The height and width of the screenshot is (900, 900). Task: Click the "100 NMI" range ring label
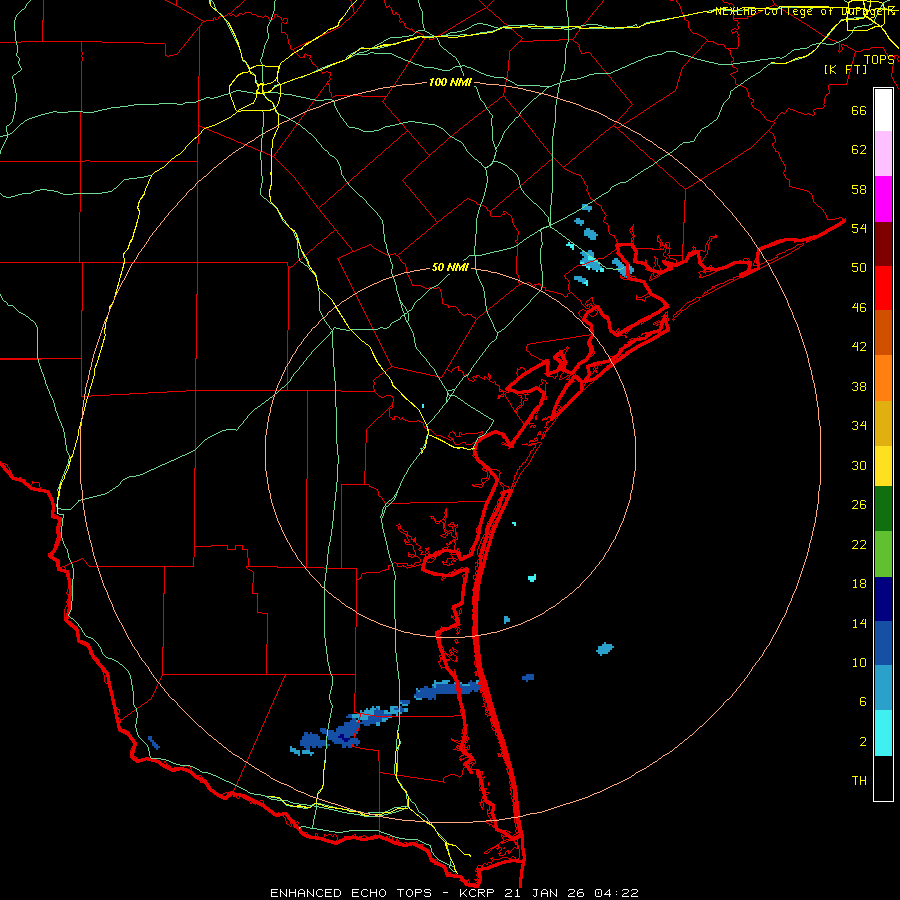450,82
